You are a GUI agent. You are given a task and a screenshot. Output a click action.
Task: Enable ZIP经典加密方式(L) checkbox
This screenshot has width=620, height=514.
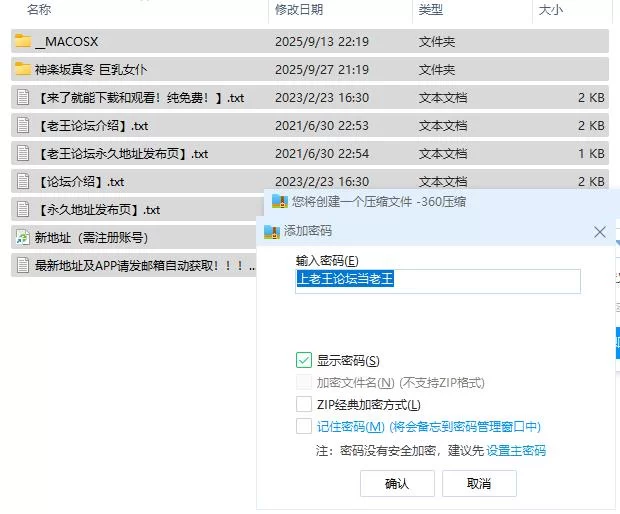(304, 404)
